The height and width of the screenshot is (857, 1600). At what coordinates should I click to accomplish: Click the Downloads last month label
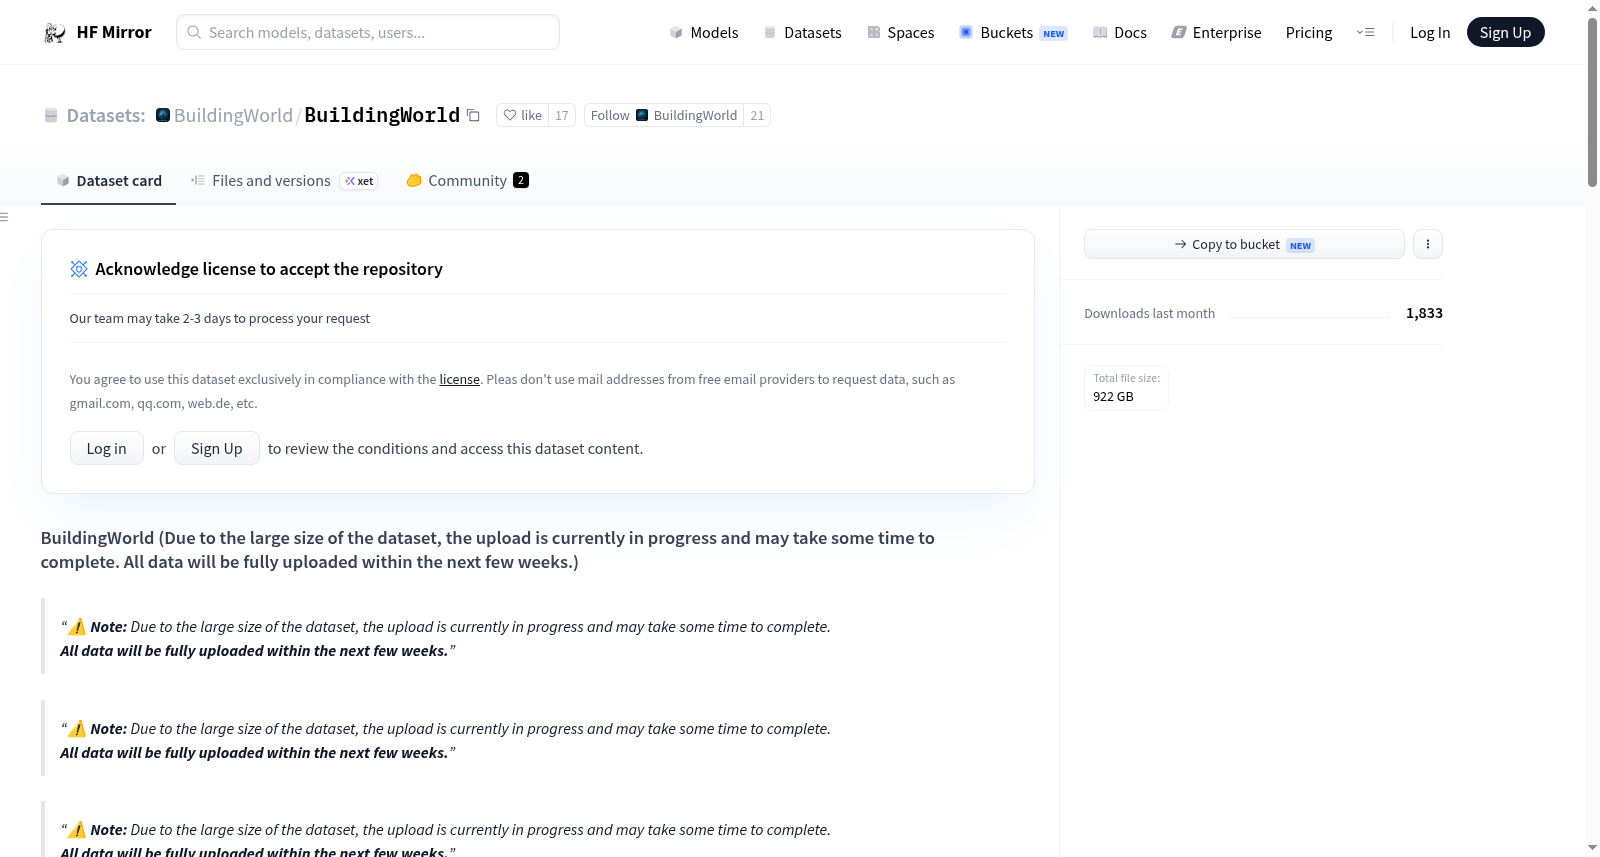[1150, 314]
